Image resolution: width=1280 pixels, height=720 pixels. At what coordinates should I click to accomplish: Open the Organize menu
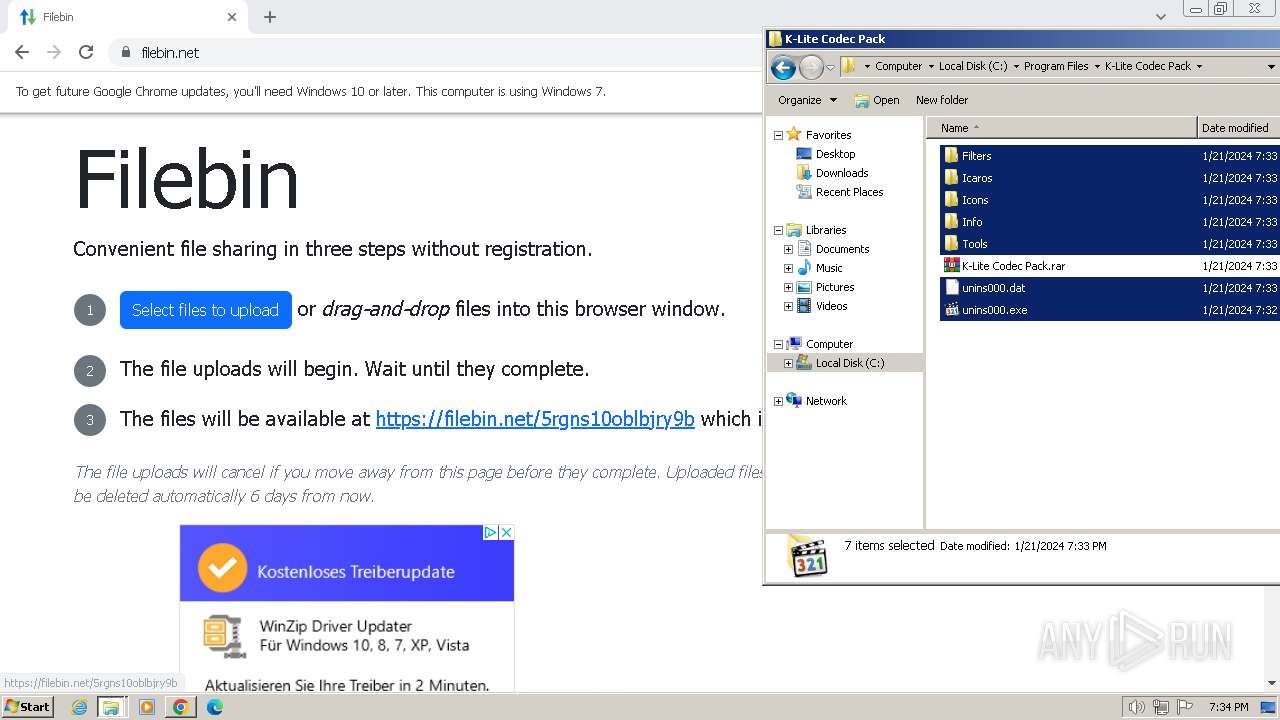click(807, 100)
